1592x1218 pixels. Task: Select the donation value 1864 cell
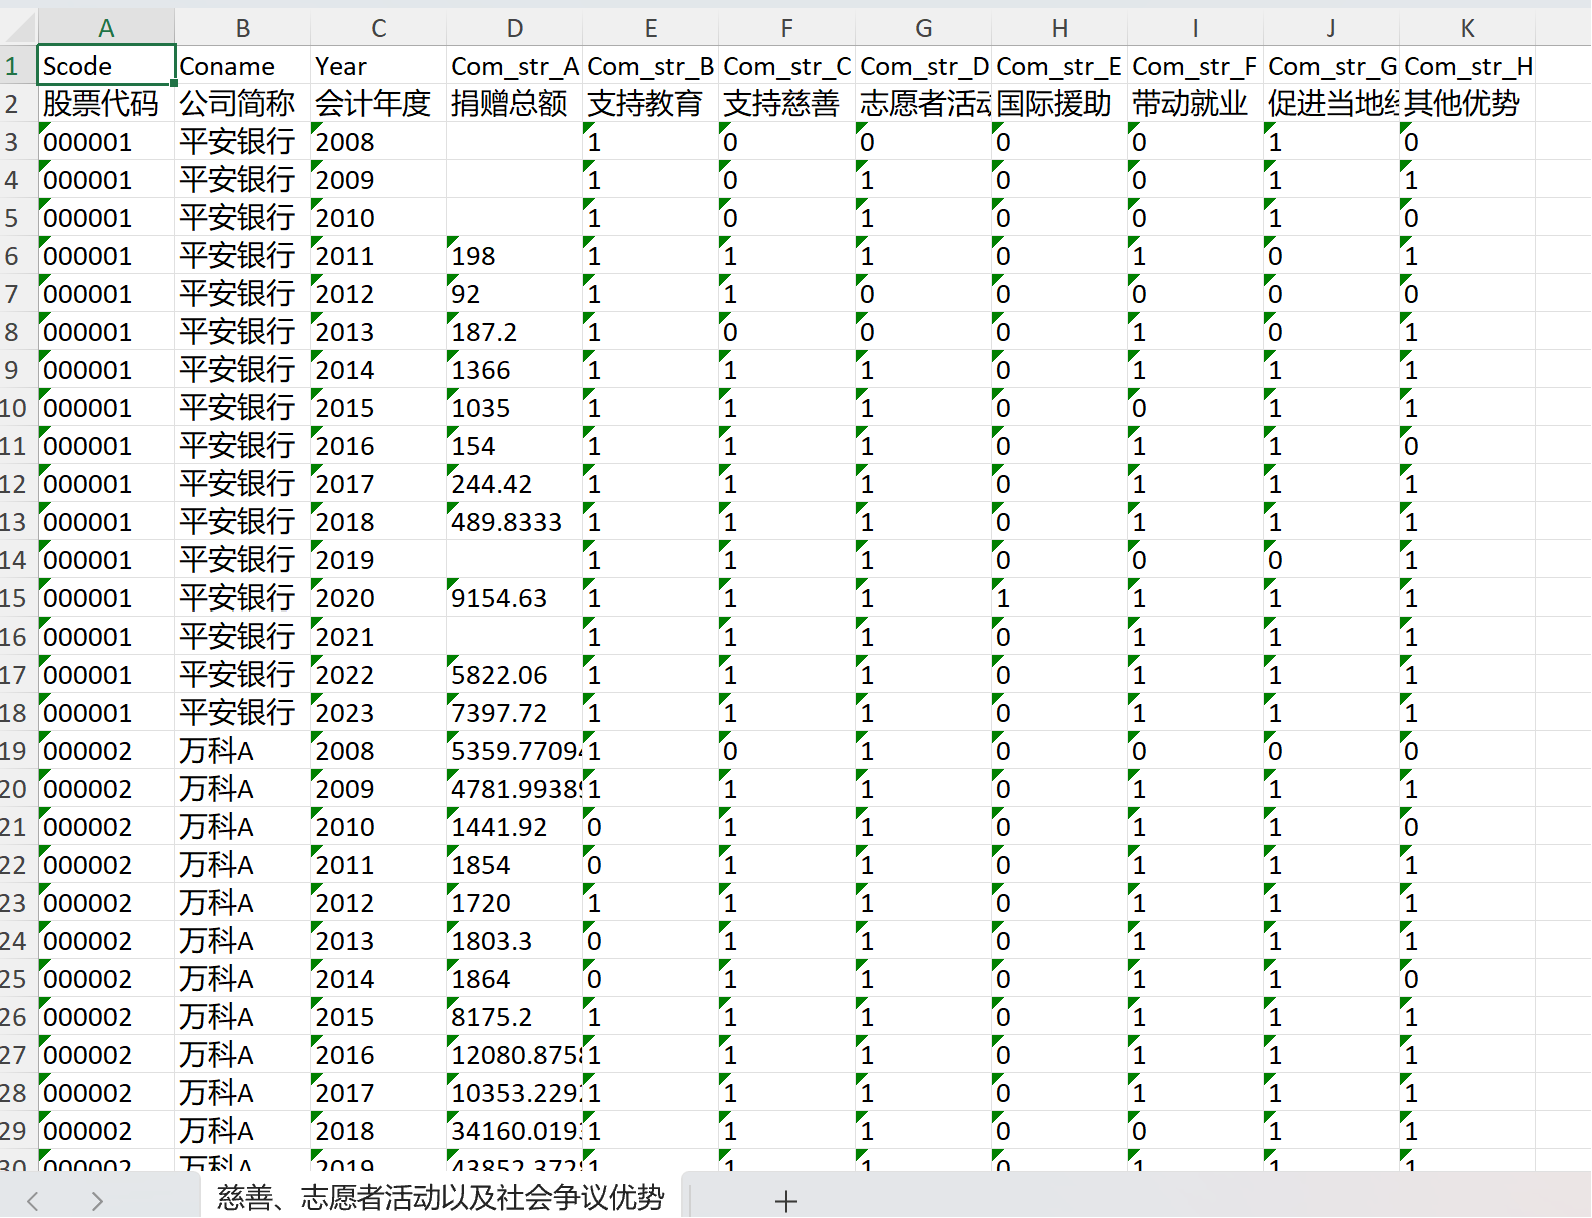pyautogui.click(x=515, y=979)
